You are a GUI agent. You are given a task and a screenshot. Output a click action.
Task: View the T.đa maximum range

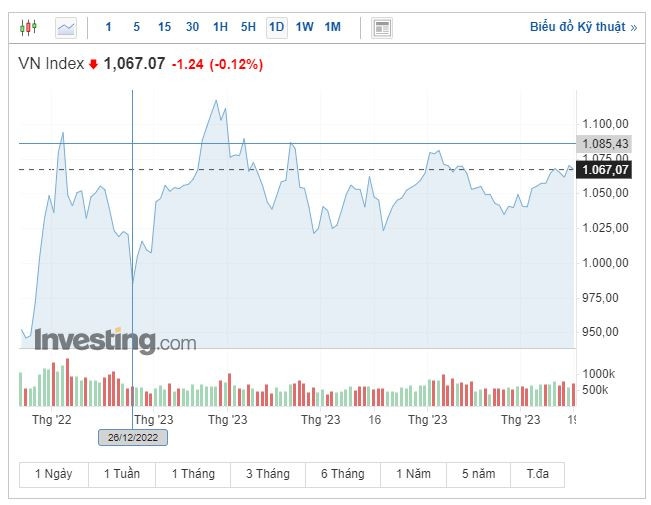(x=537, y=474)
